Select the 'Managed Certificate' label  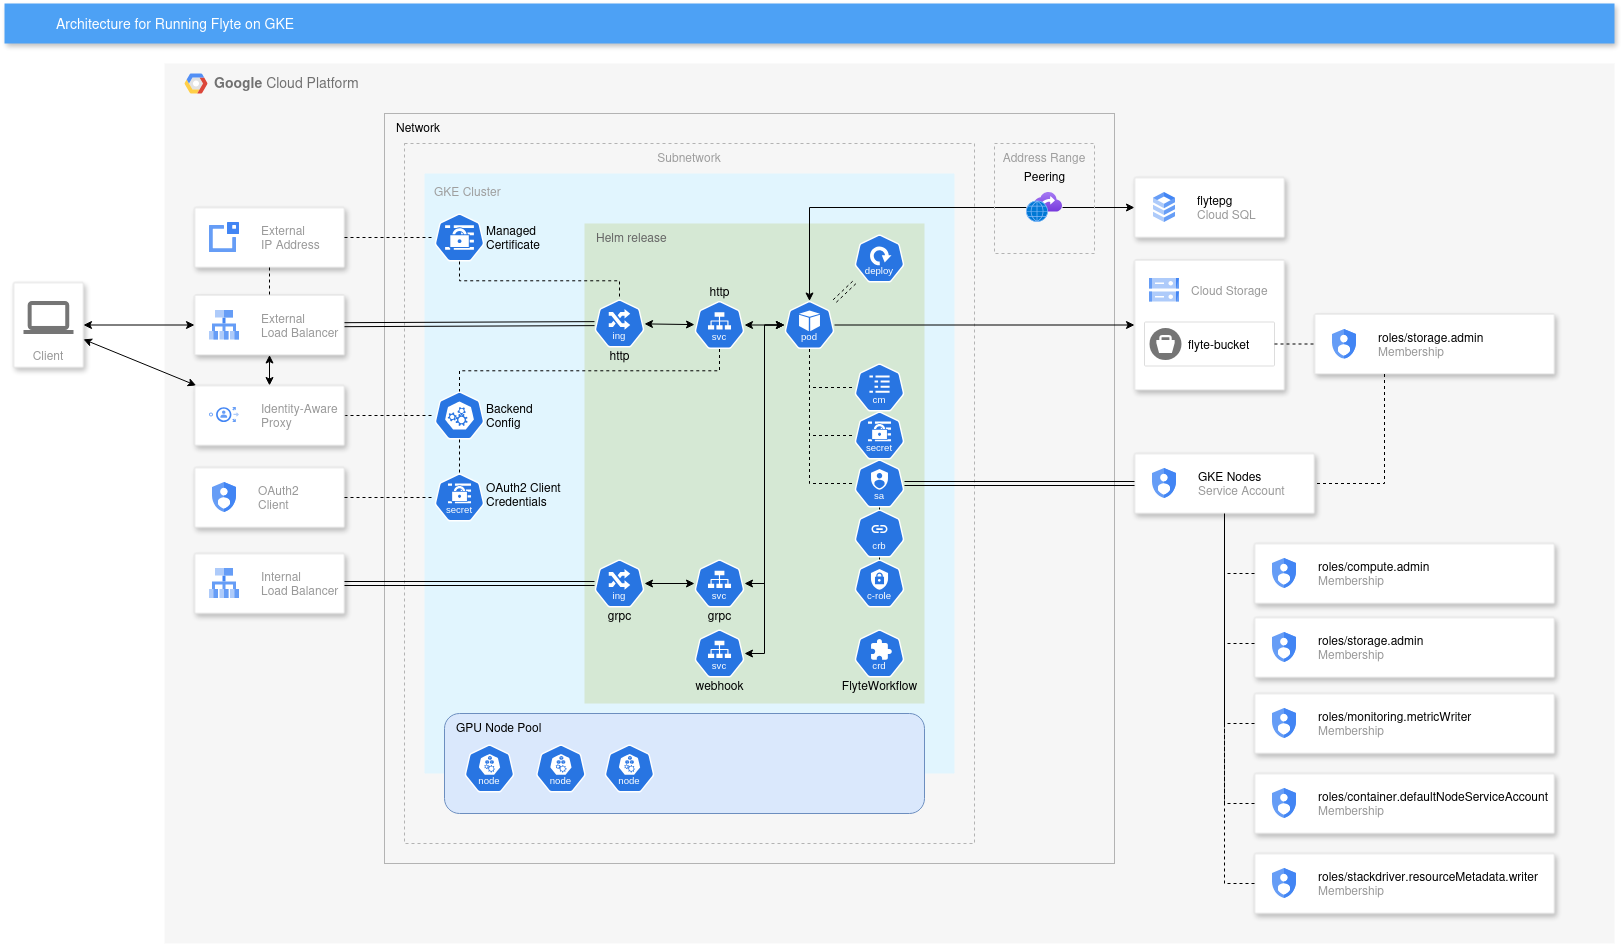point(513,238)
